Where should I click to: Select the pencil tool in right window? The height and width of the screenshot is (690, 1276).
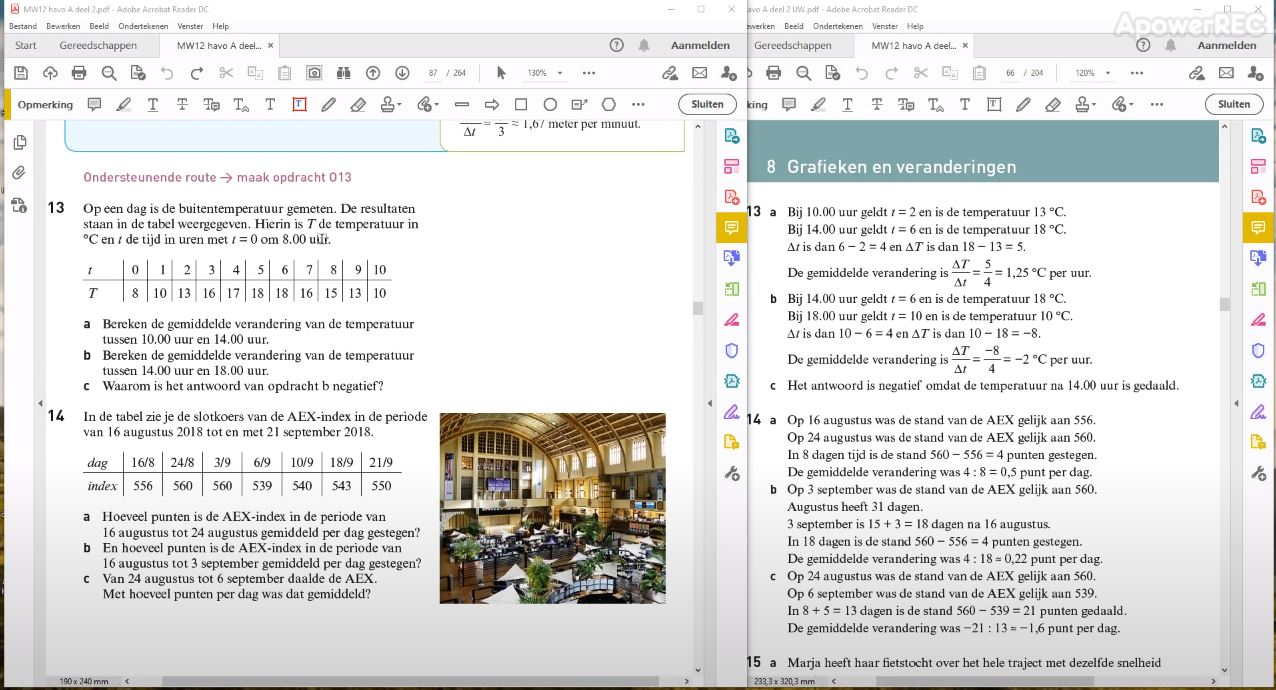point(1022,104)
